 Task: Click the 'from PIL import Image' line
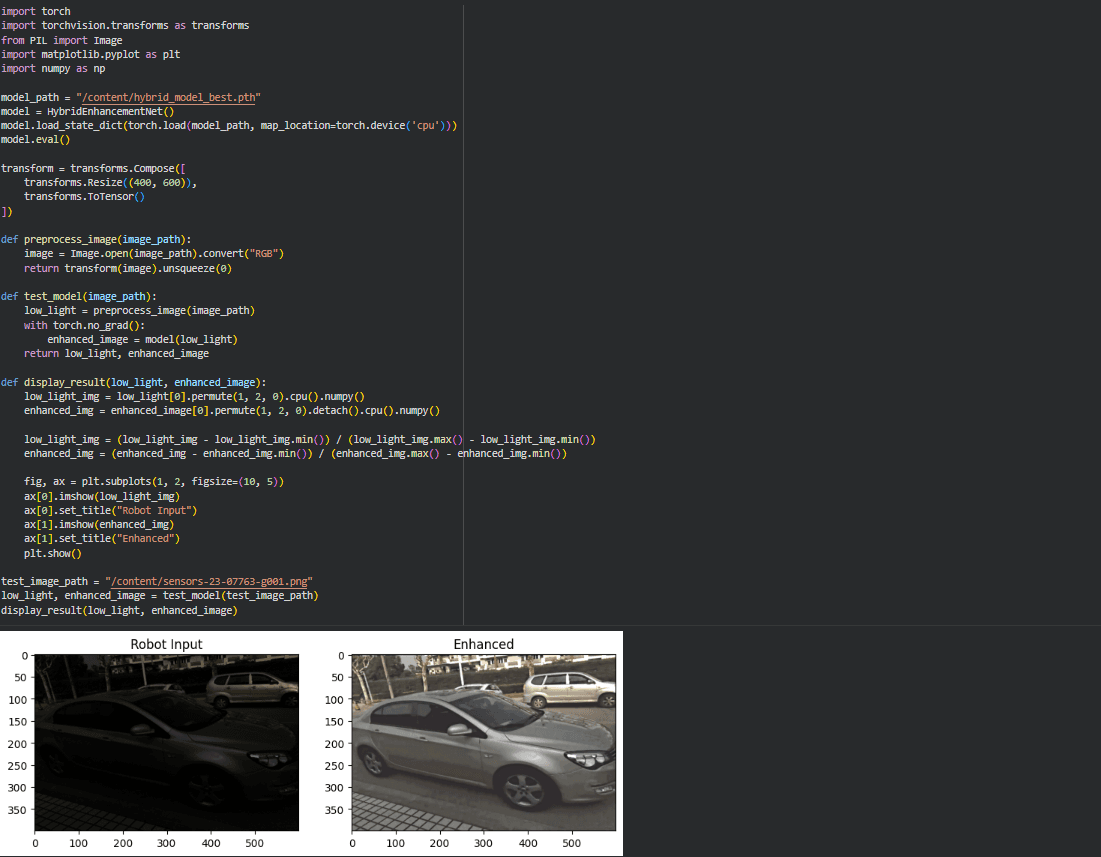62,40
